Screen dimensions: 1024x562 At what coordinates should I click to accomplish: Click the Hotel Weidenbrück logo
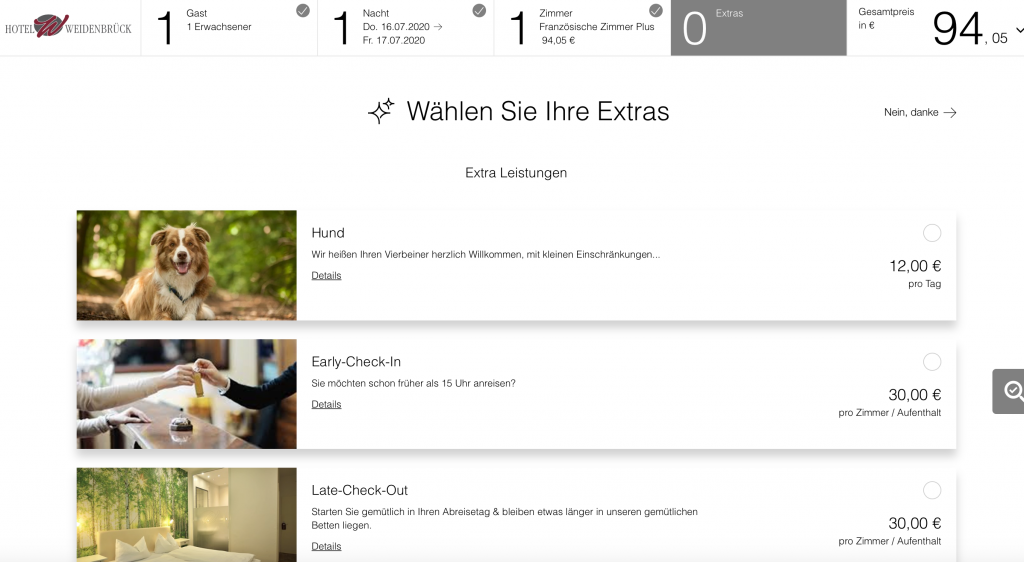[x=68, y=27]
